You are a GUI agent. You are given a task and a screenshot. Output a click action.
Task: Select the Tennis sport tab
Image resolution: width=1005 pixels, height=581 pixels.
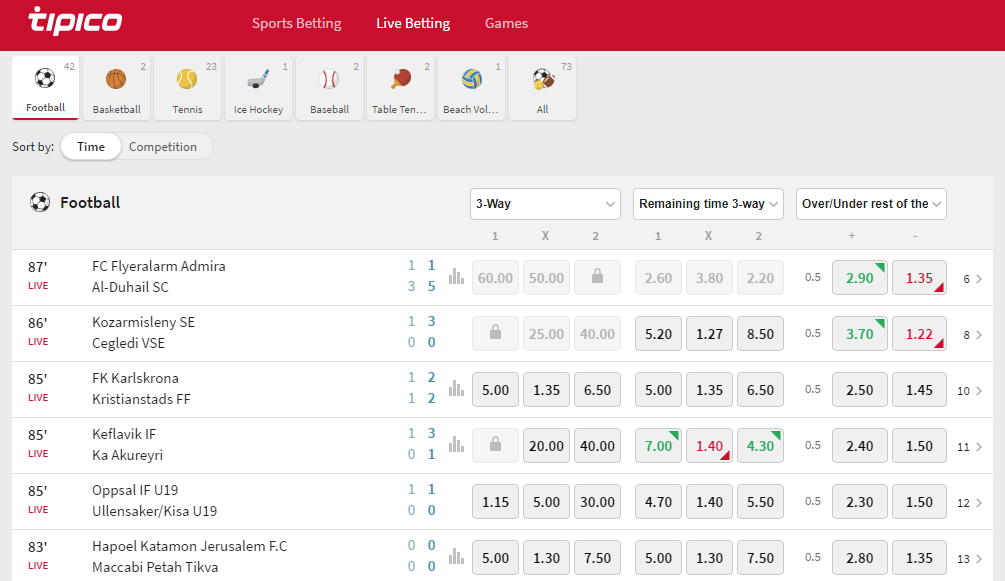[187, 88]
